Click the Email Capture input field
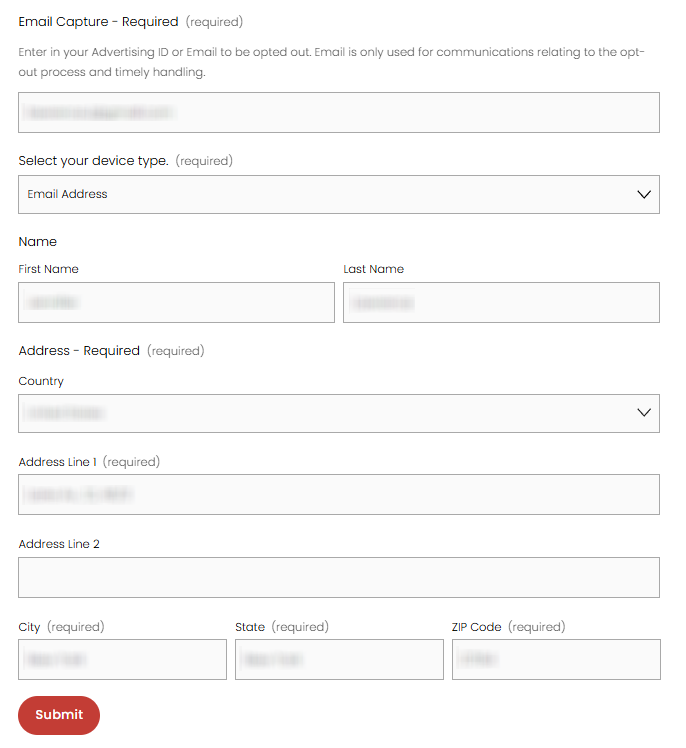The width and height of the screenshot is (686, 748). click(338, 113)
